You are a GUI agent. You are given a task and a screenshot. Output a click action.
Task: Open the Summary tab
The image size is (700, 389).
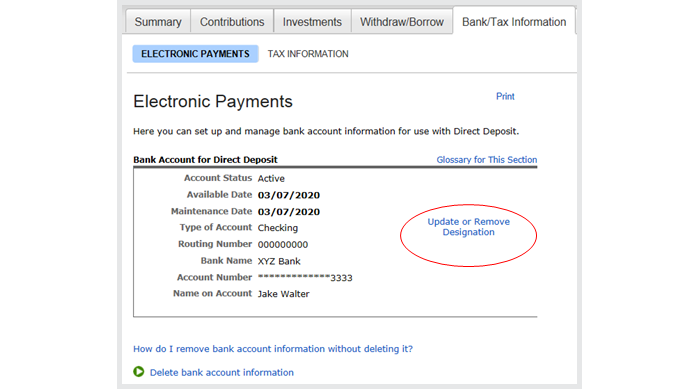158,22
